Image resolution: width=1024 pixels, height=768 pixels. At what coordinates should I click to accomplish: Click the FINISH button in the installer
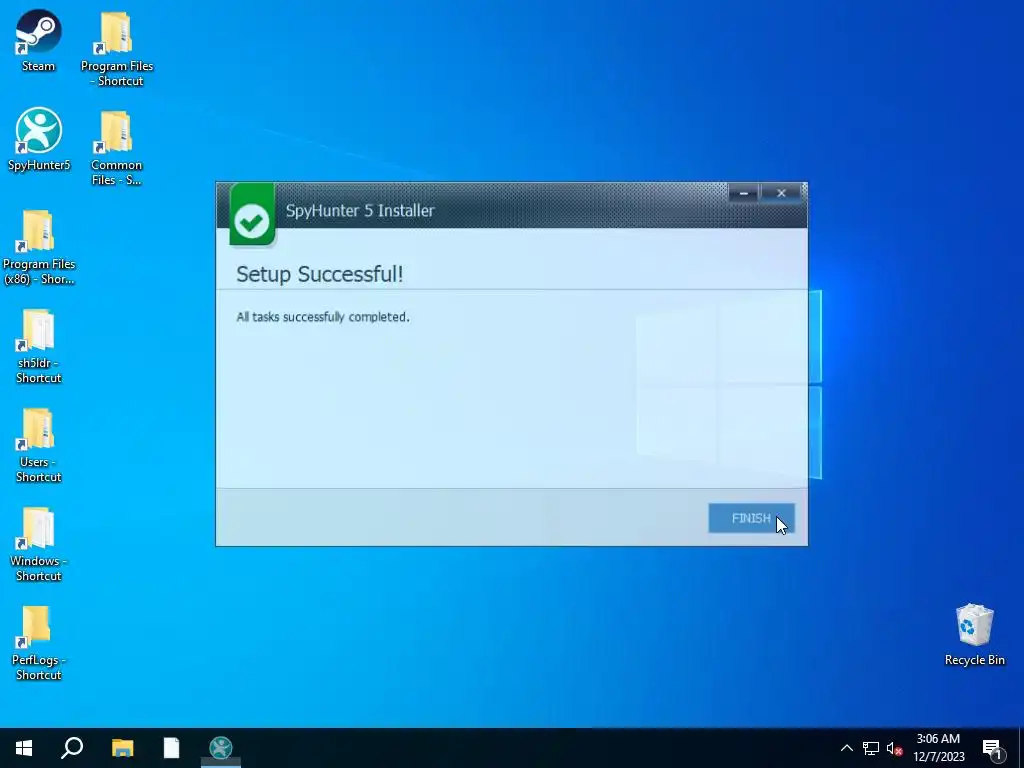(x=751, y=518)
